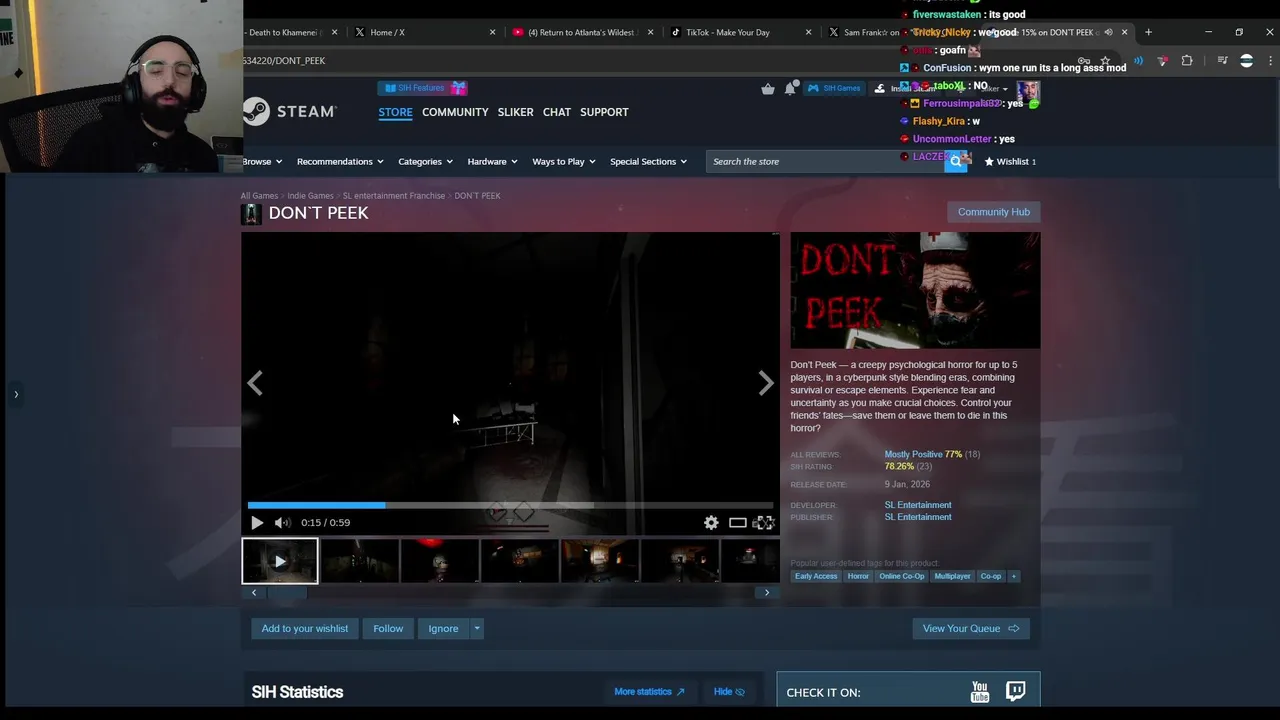Go to previous media with left arrow
Screen dimensions: 1280x720
click(255, 383)
